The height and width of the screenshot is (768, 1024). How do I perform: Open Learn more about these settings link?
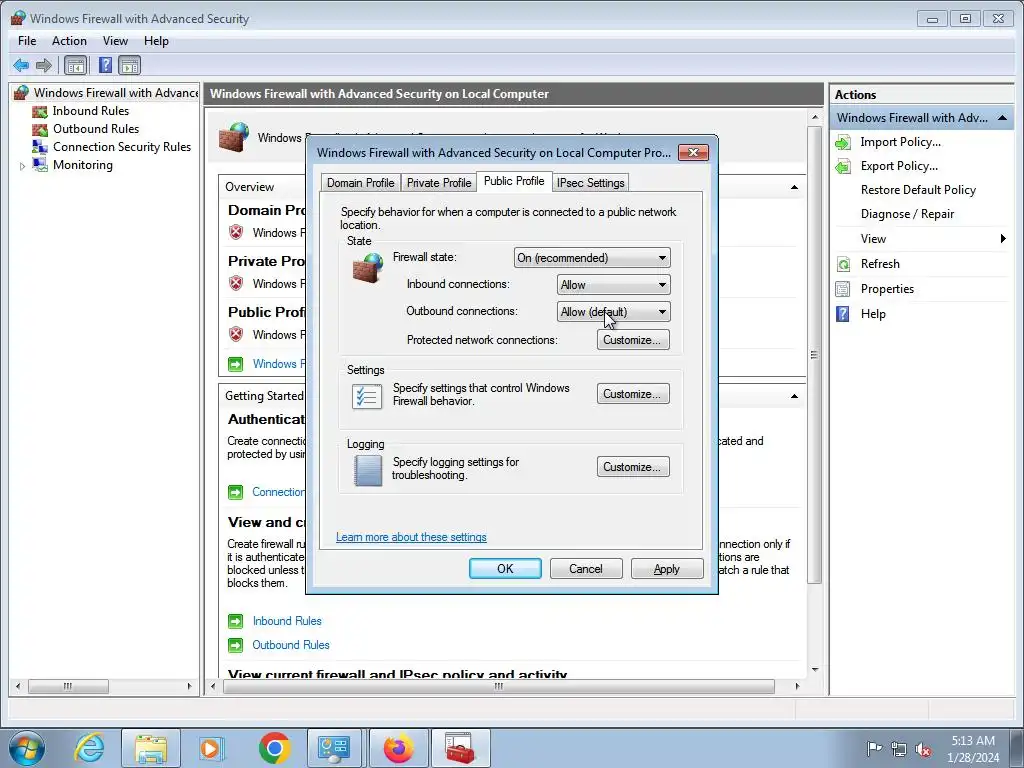click(x=411, y=537)
